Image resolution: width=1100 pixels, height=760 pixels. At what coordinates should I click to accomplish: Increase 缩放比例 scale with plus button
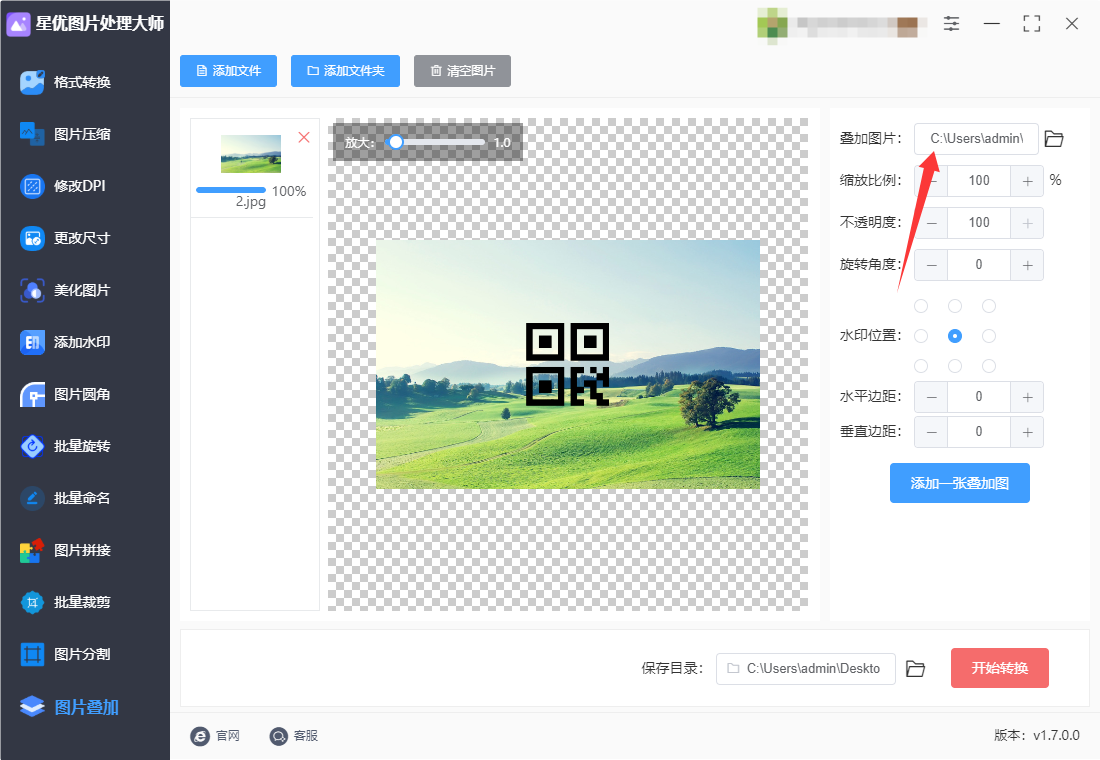pos(1027,181)
